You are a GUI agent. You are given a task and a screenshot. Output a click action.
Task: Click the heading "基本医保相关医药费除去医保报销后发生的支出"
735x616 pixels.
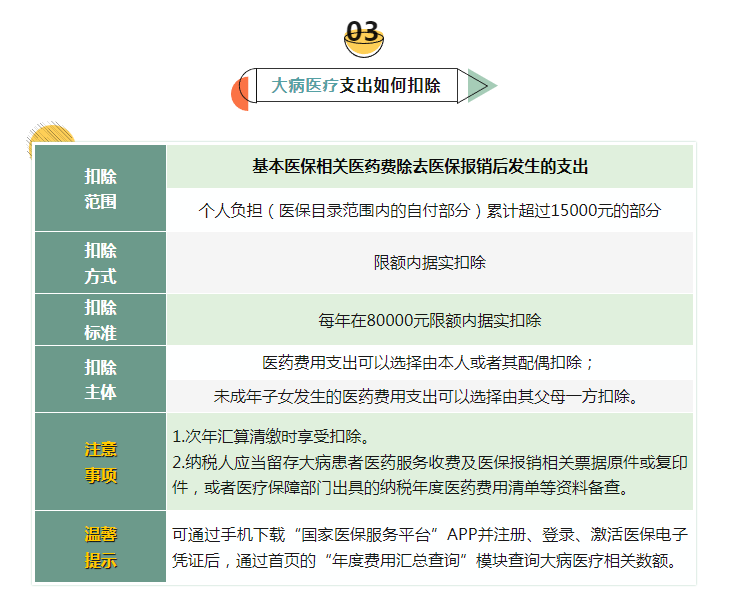[x=420, y=166]
